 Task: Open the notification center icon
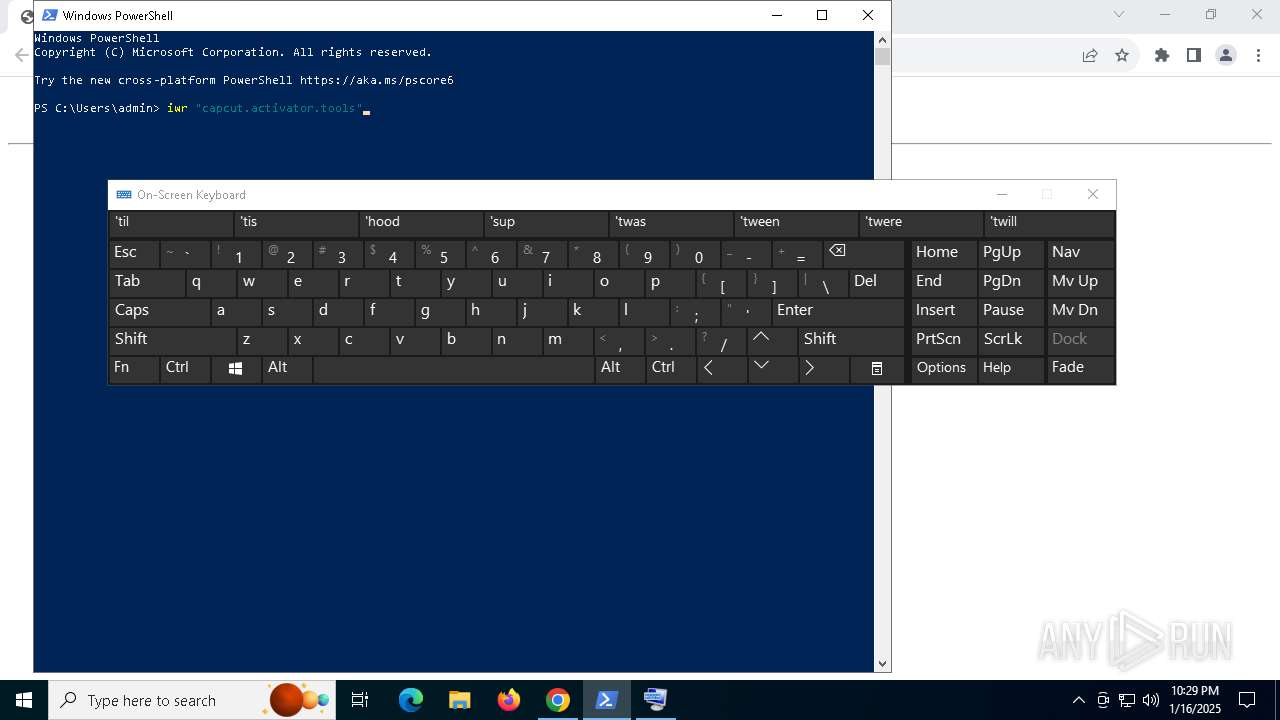(1247, 700)
